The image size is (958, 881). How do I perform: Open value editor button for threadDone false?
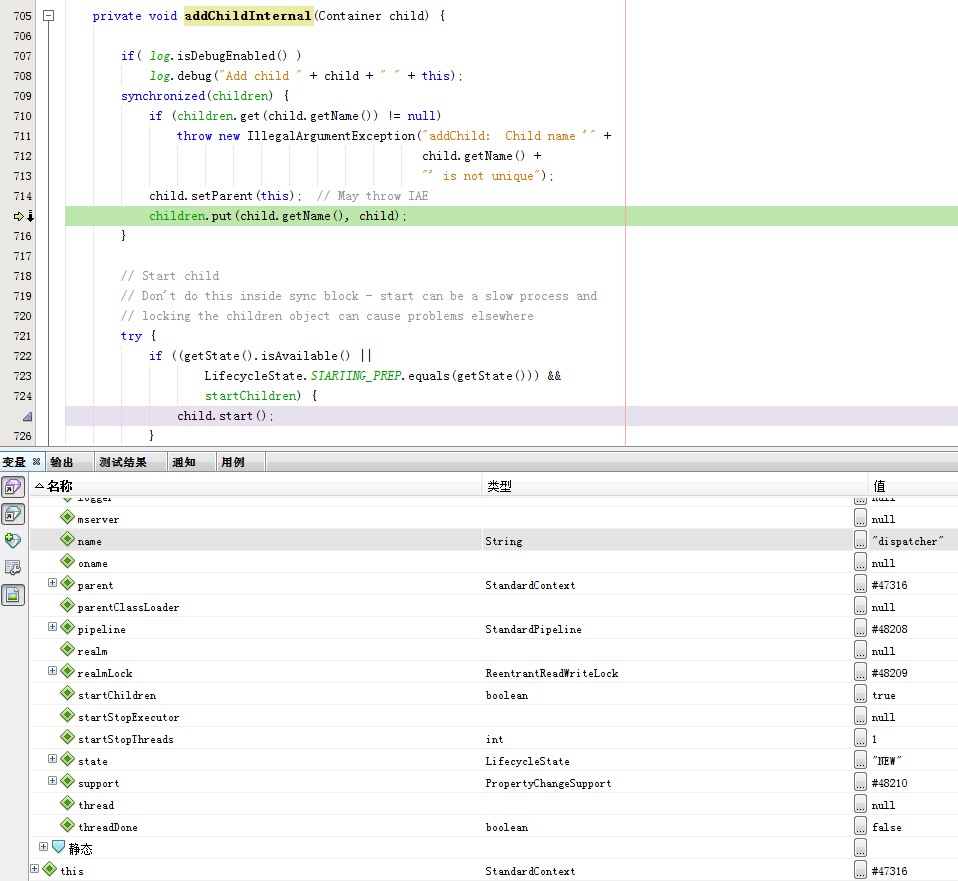[x=860, y=826]
